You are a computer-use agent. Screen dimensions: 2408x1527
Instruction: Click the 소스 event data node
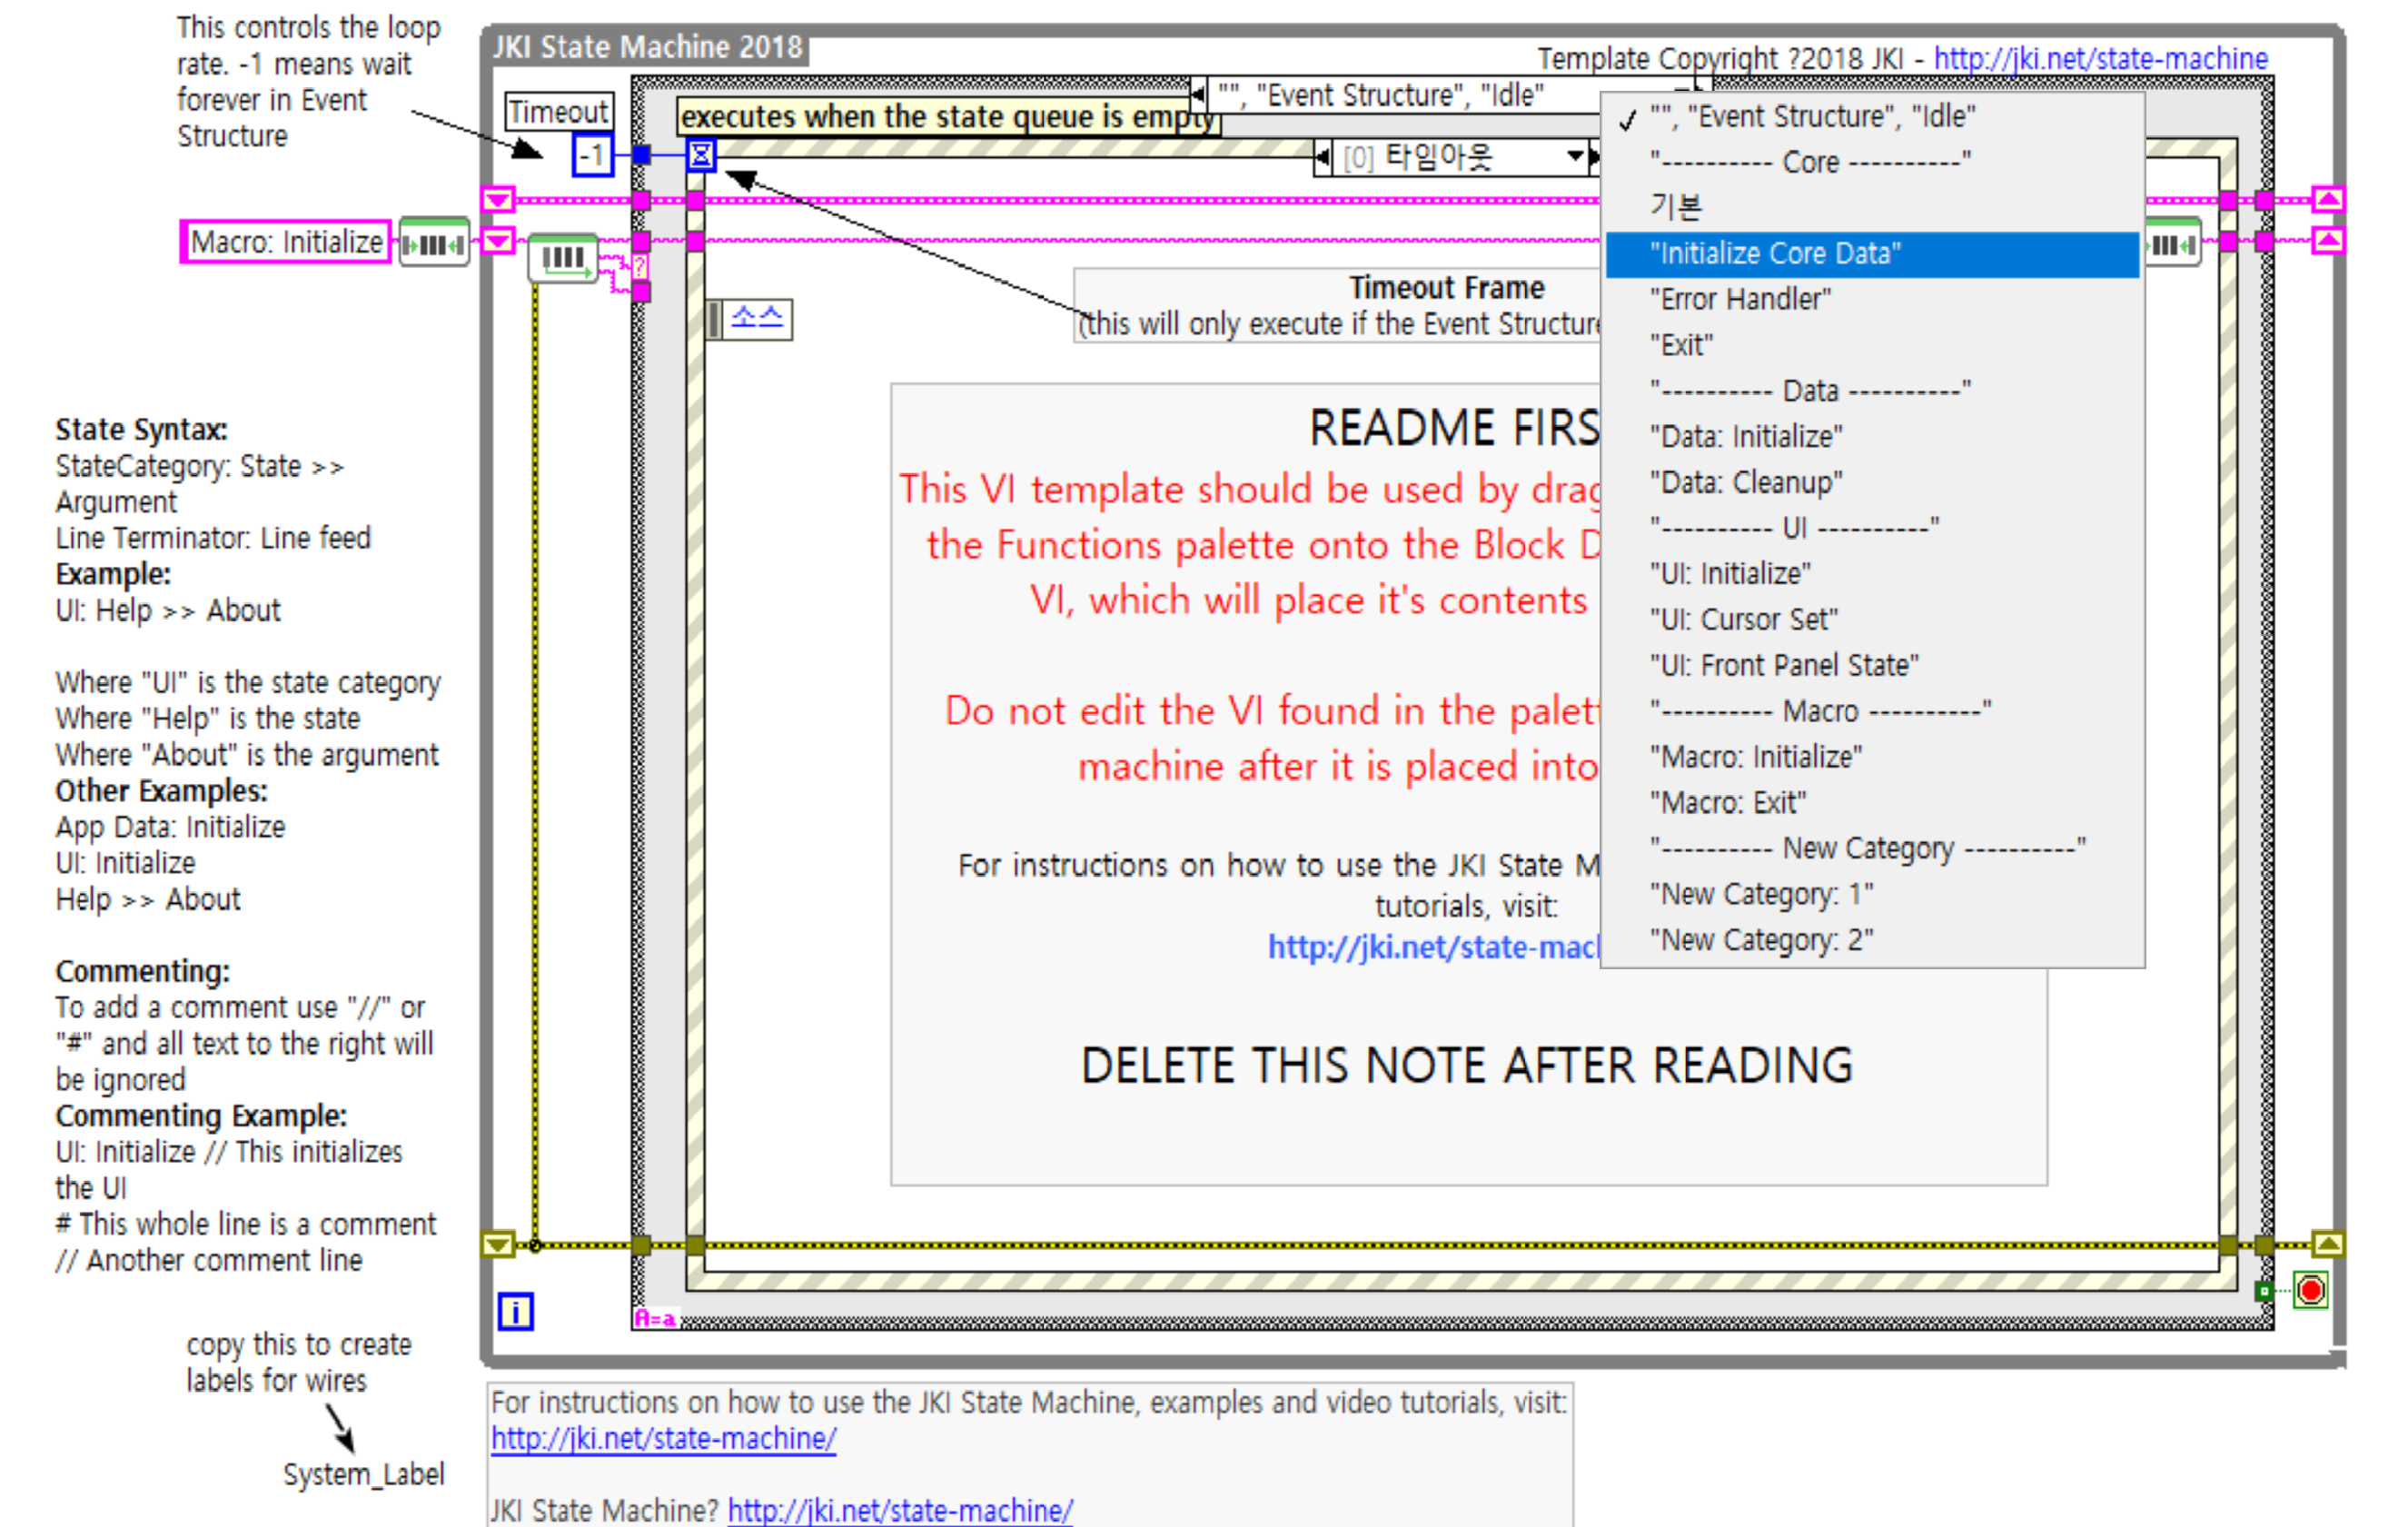756,320
